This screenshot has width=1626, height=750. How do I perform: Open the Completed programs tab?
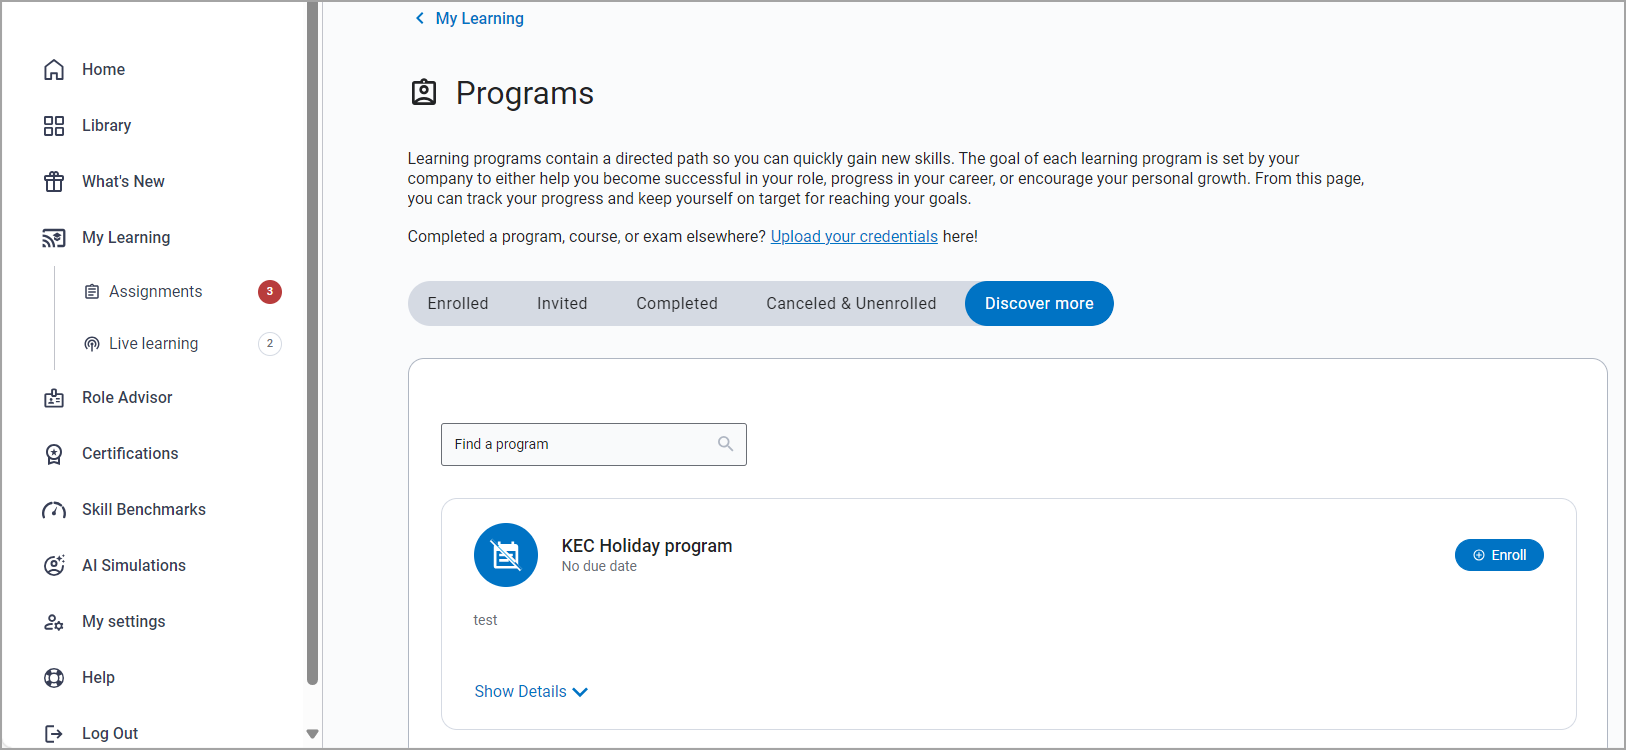677,303
